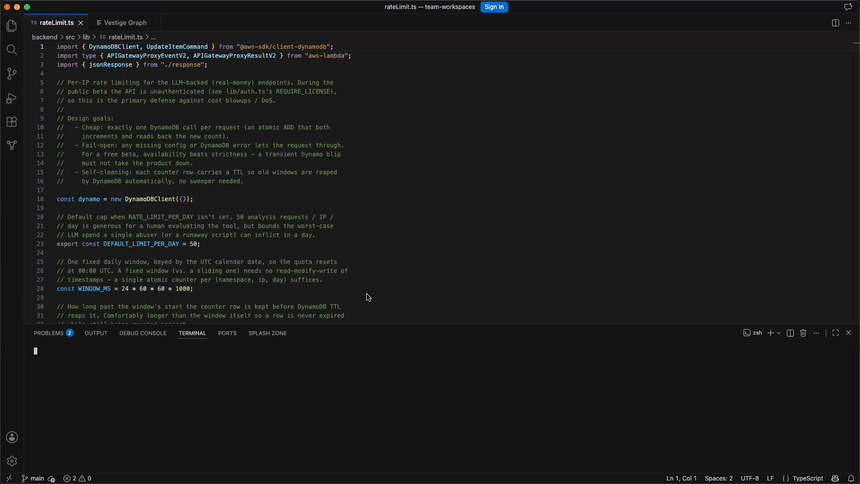Click UTF-8 encoding selector
Viewport: 860px width, 484px height.
coord(750,479)
